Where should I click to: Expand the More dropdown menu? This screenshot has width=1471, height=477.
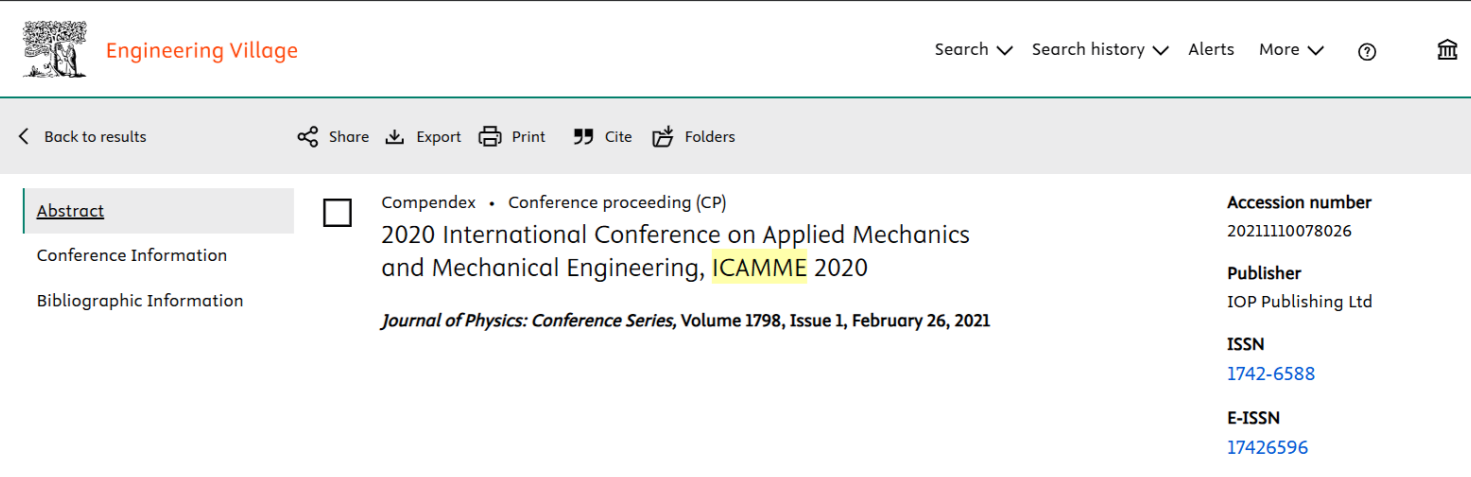[1290, 50]
